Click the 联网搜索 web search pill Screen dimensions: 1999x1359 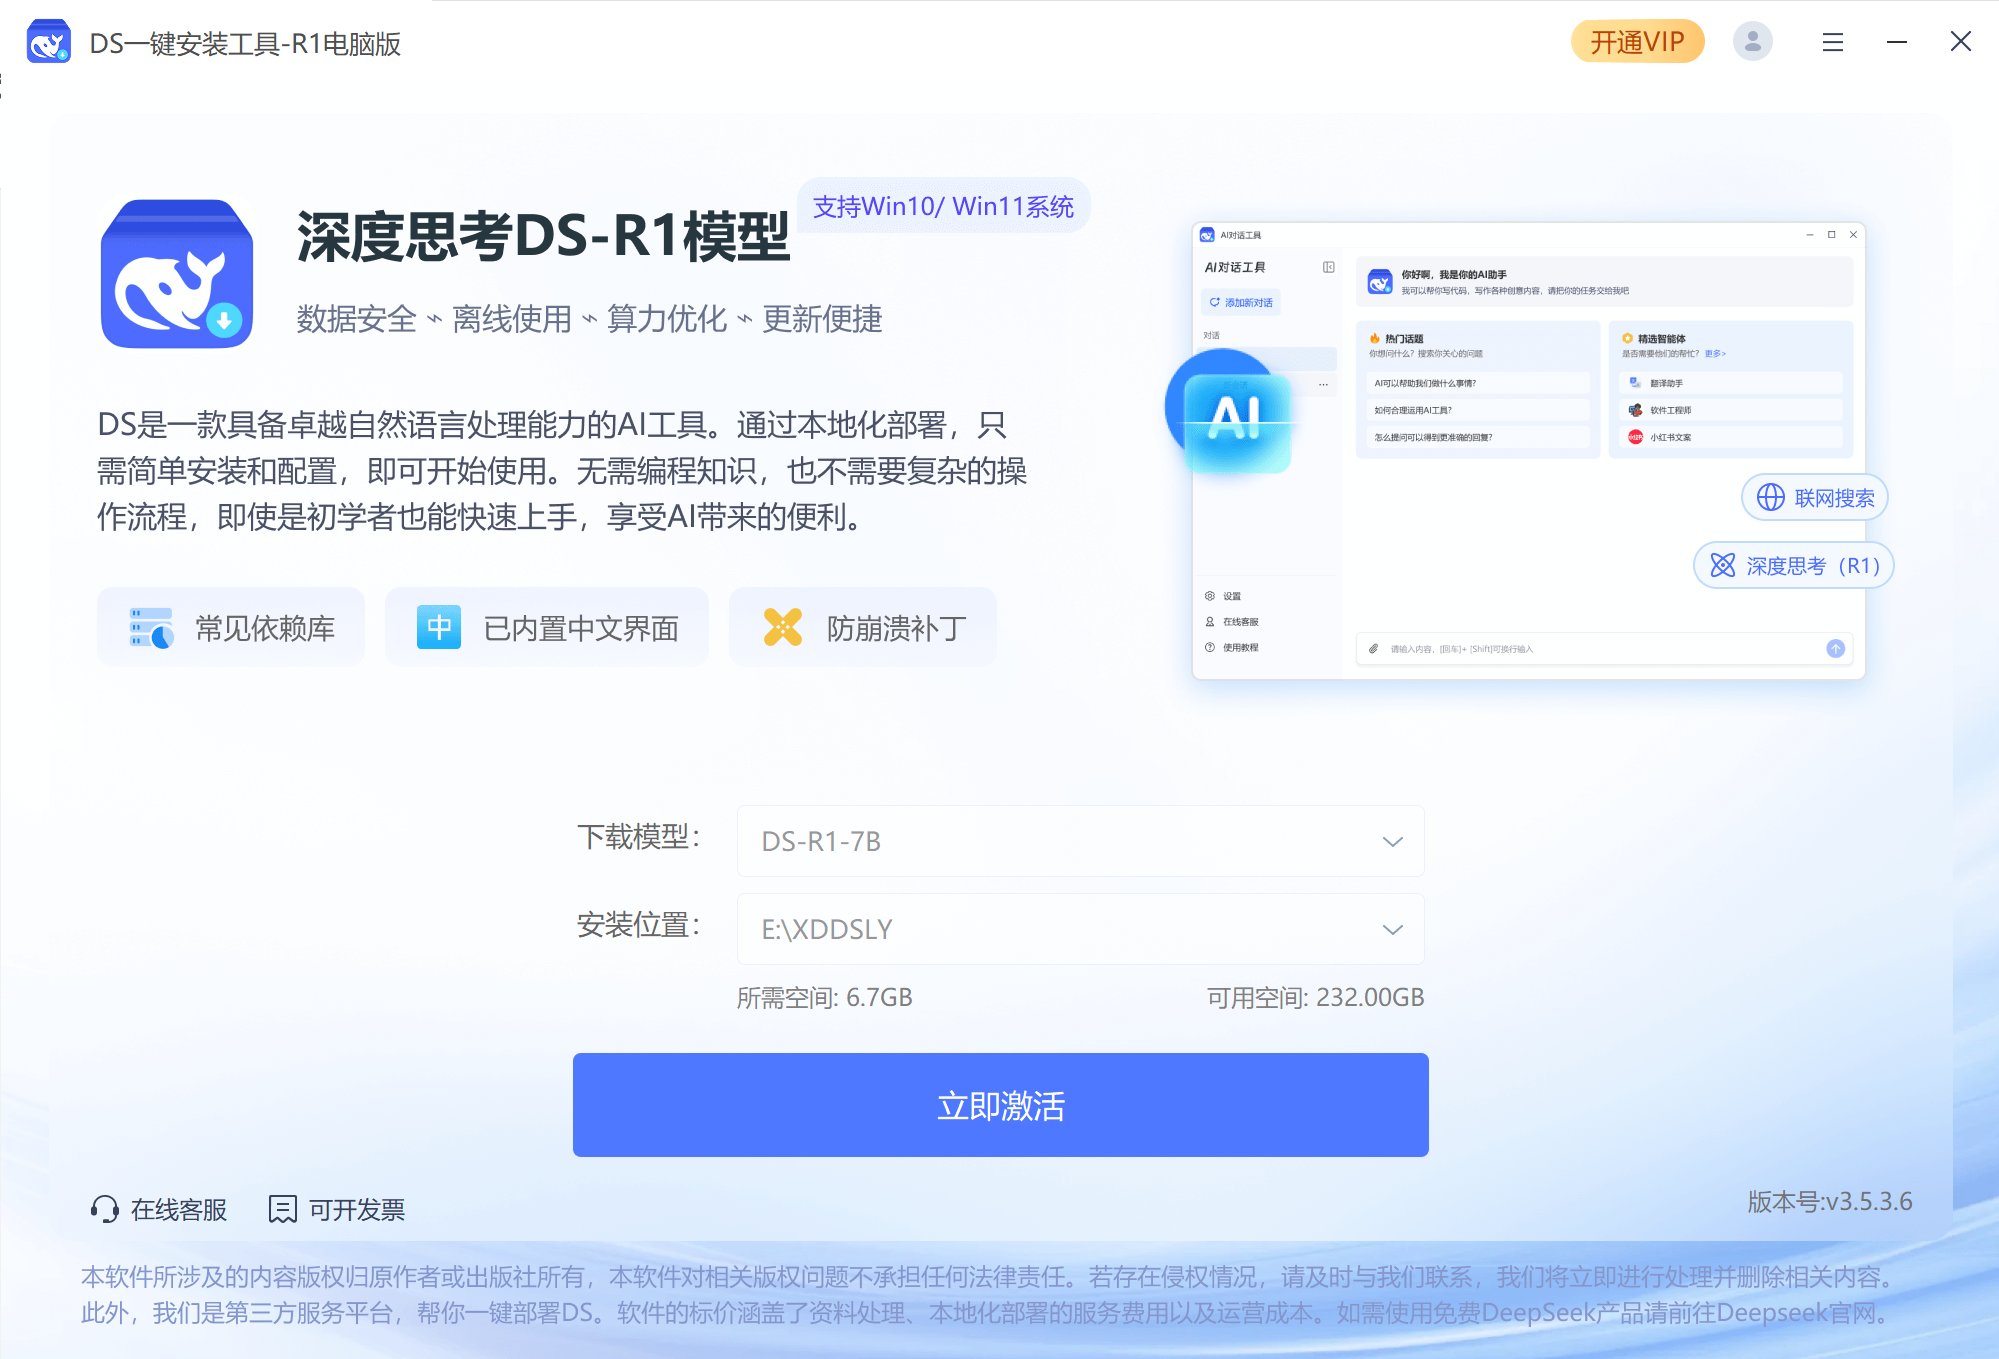[x=1814, y=497]
